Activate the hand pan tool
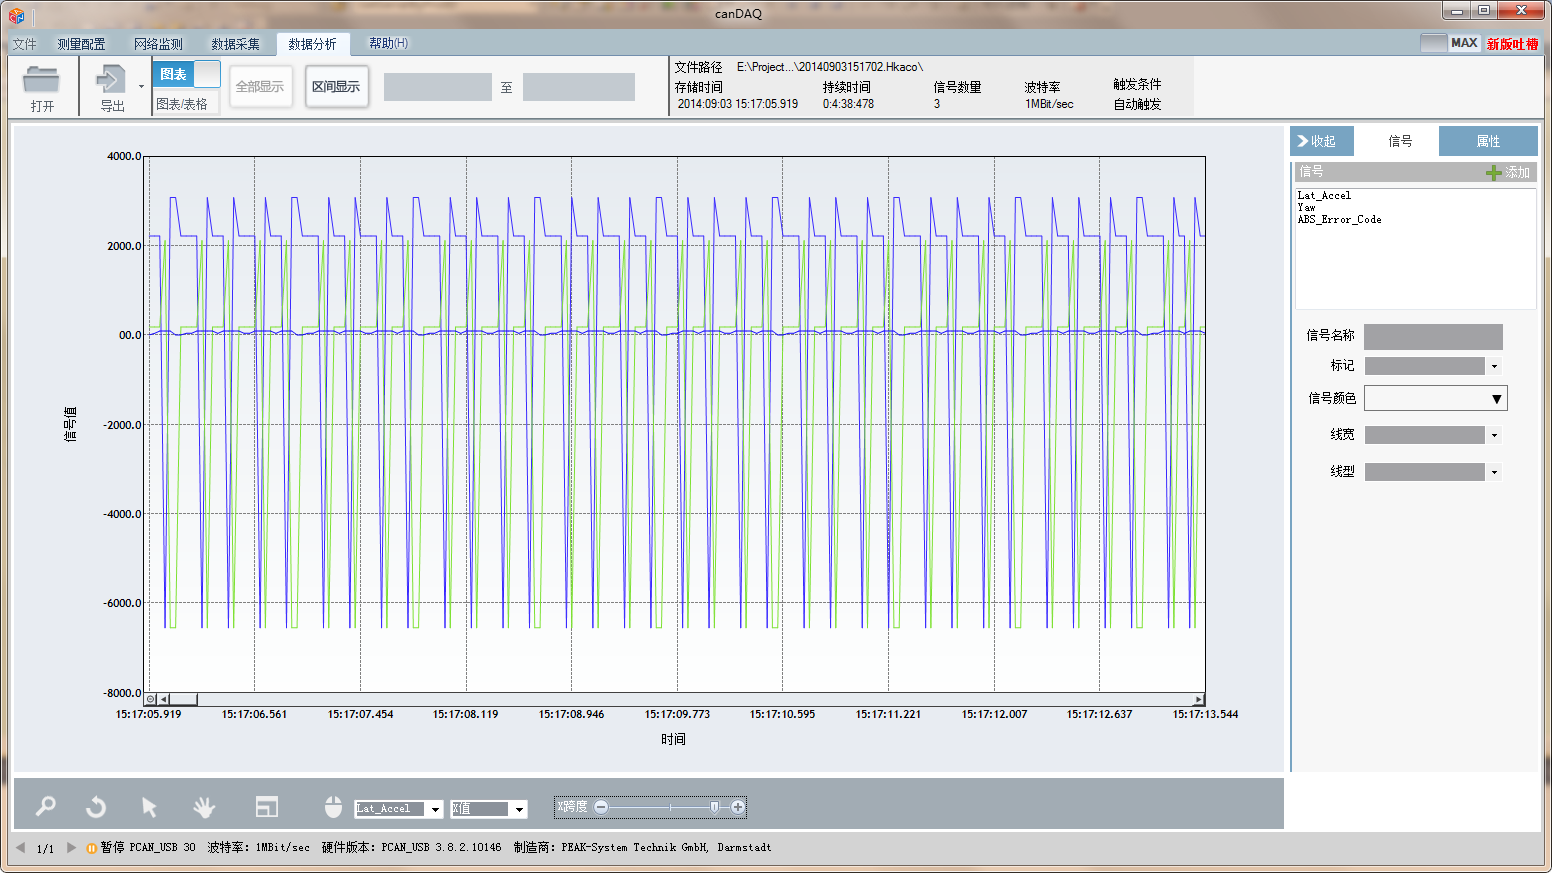Image resolution: width=1552 pixels, height=873 pixels. [204, 806]
